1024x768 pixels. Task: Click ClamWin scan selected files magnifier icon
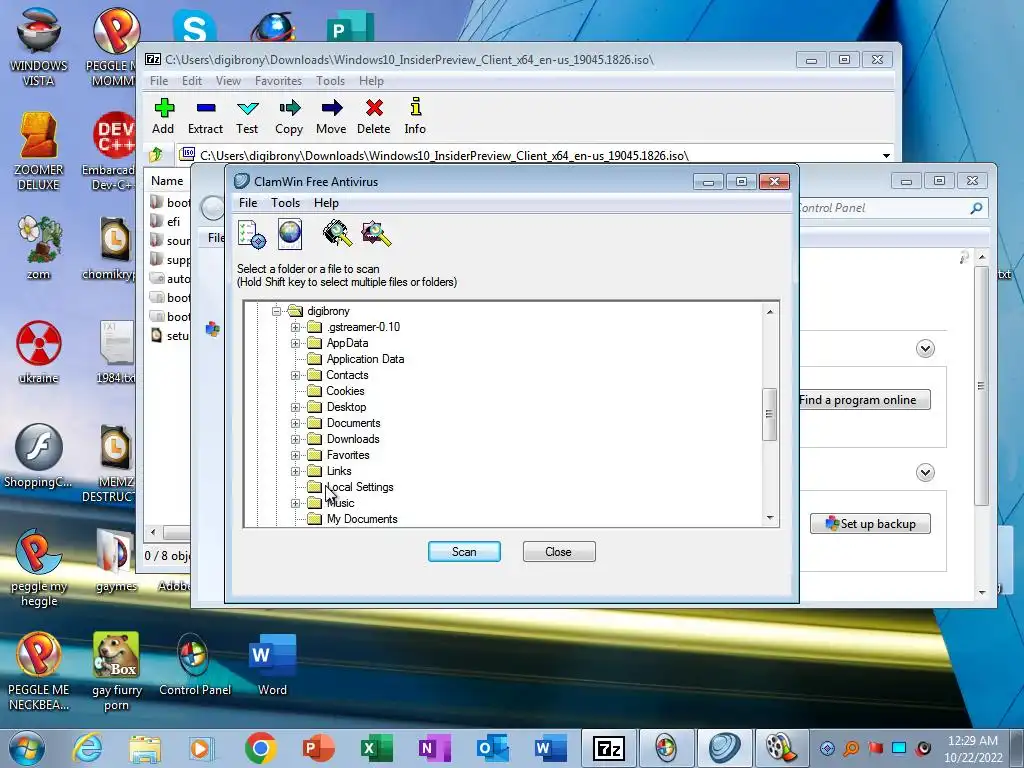point(376,233)
